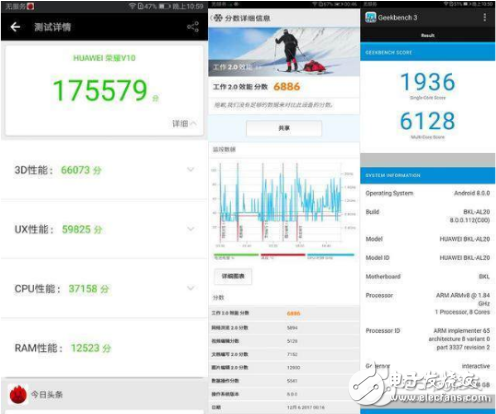Collapse the 详细 details chevron
The width and height of the screenshot is (496, 414).
(193, 124)
